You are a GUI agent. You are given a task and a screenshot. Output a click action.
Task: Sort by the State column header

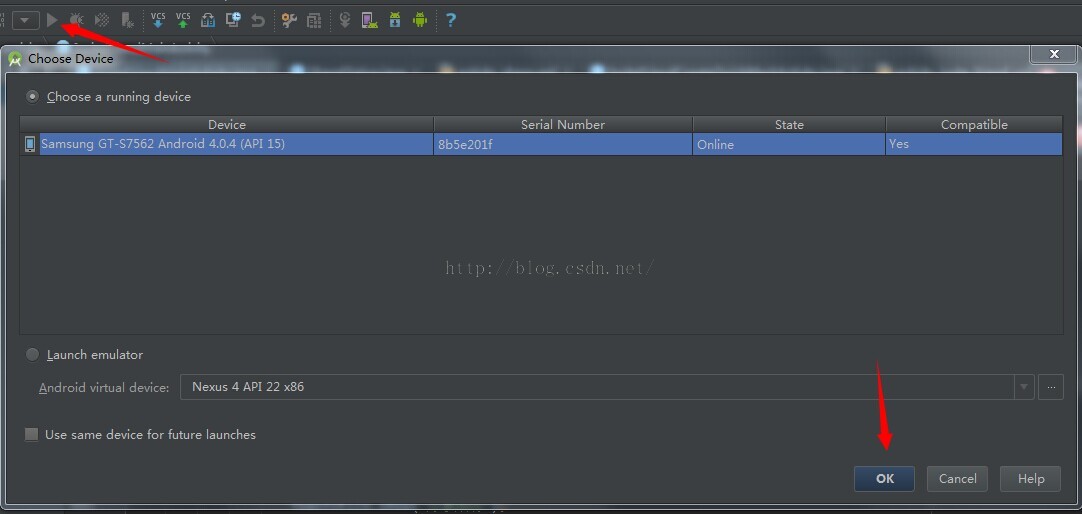click(789, 125)
